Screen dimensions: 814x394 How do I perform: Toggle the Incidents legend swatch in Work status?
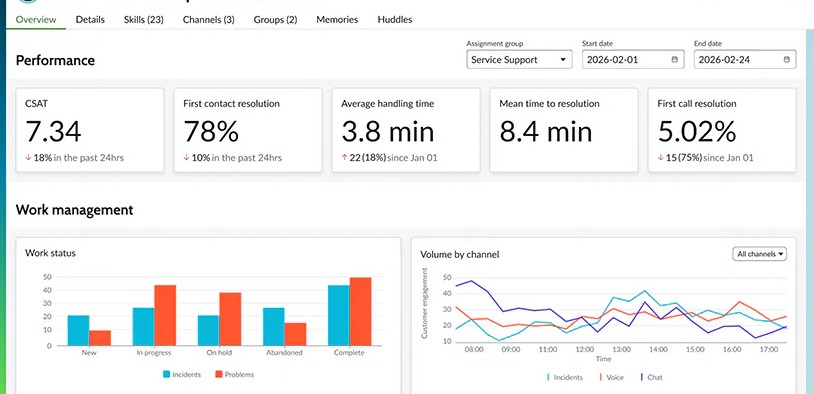point(167,374)
